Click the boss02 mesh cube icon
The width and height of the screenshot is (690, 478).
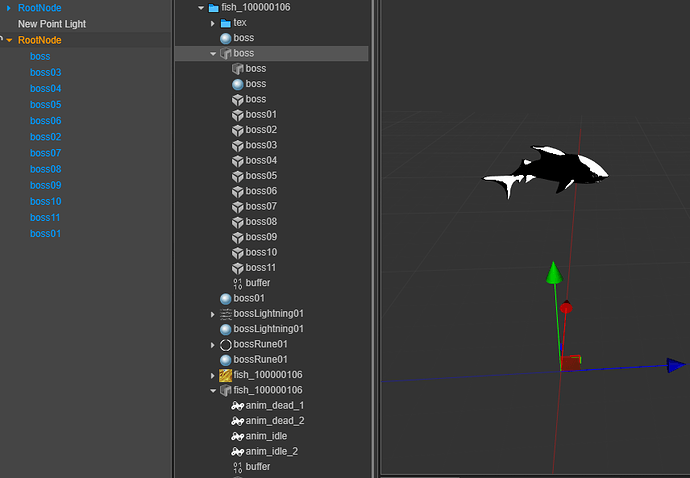238,130
